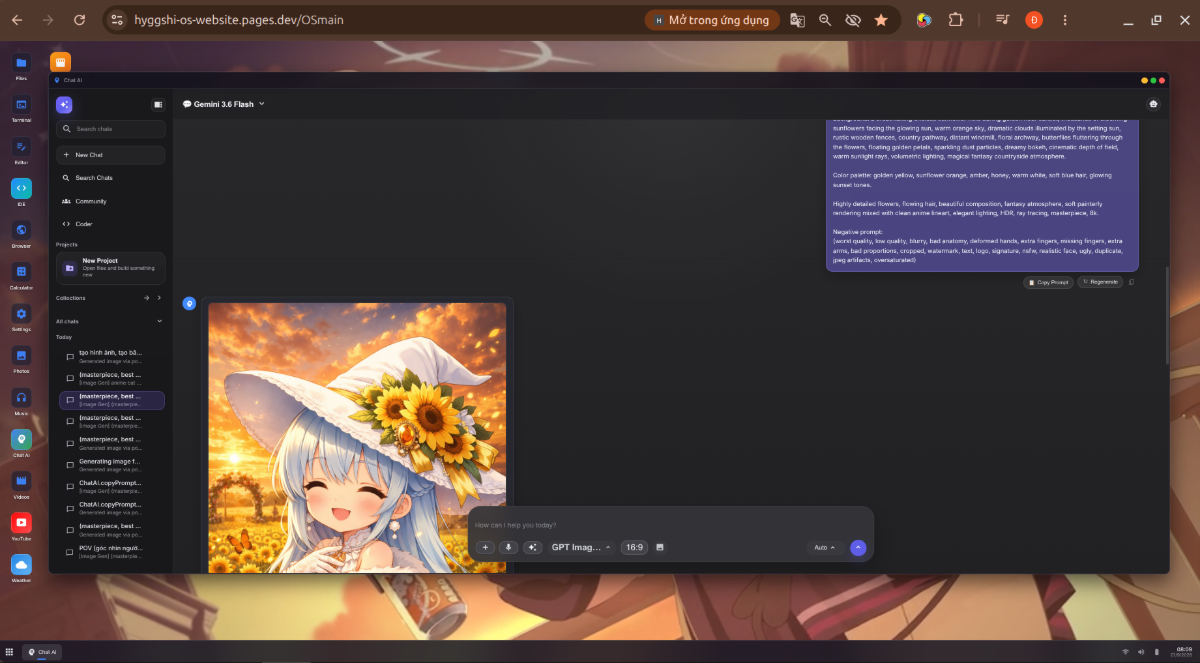Open the Editor app in the dock
The width and height of the screenshot is (1200, 663).
point(21,147)
